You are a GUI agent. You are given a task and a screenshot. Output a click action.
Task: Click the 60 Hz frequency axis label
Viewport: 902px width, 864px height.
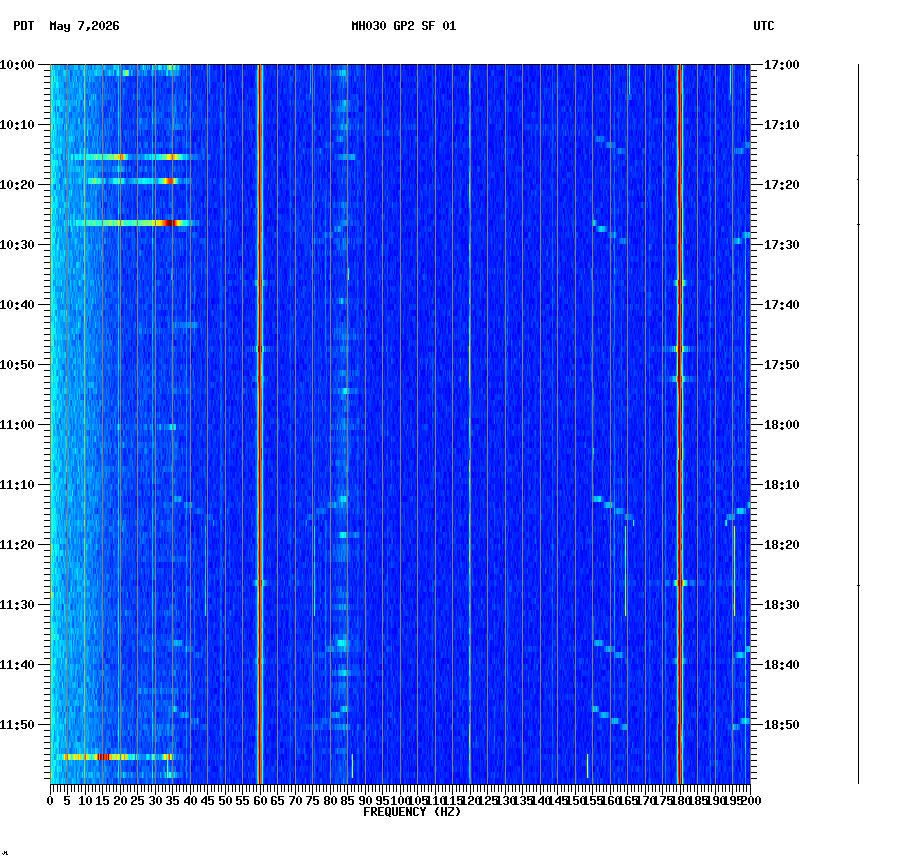[261, 801]
